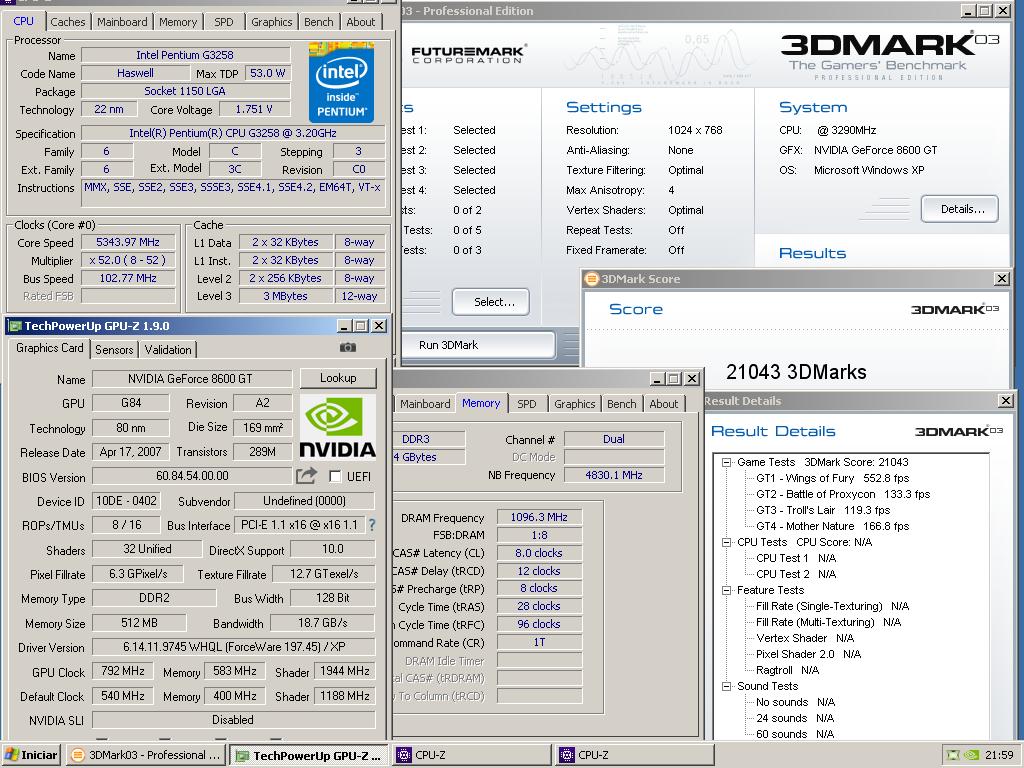Open Memory tab in top CPU-Z window
Image resolution: width=1024 pixels, height=768 pixels.
click(x=178, y=22)
